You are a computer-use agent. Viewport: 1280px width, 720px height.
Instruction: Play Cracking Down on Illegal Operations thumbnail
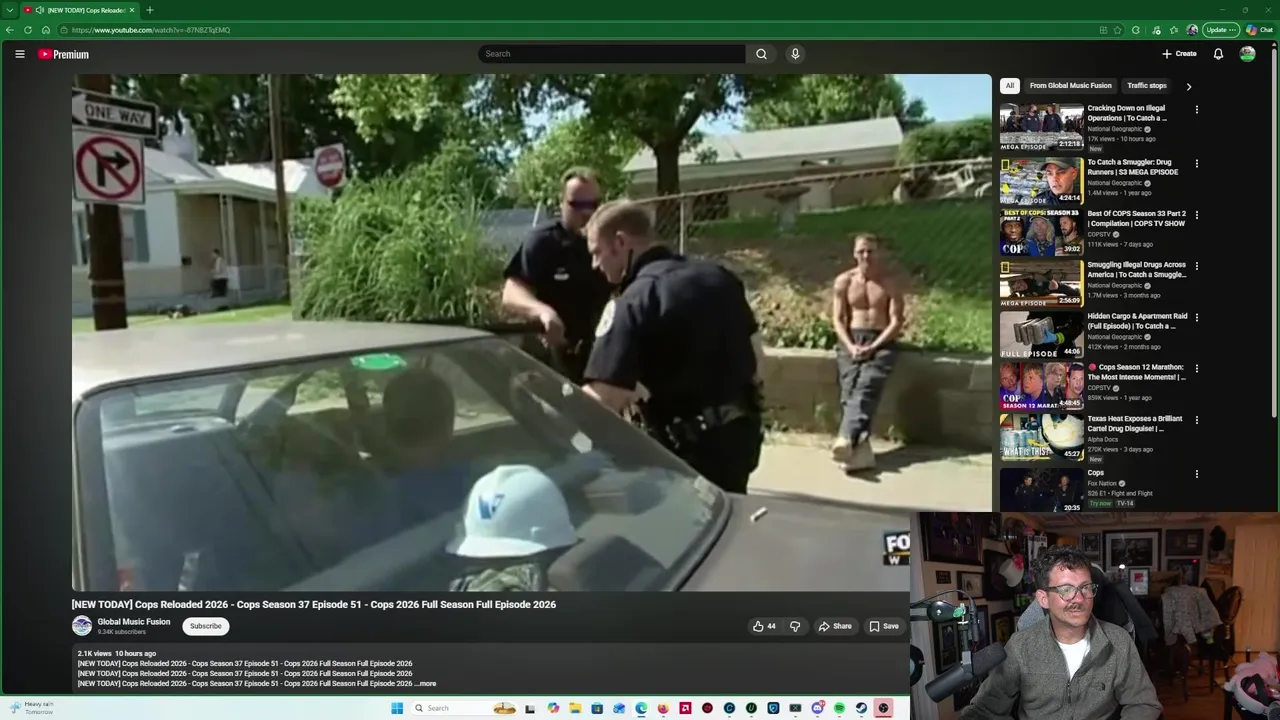1041,126
